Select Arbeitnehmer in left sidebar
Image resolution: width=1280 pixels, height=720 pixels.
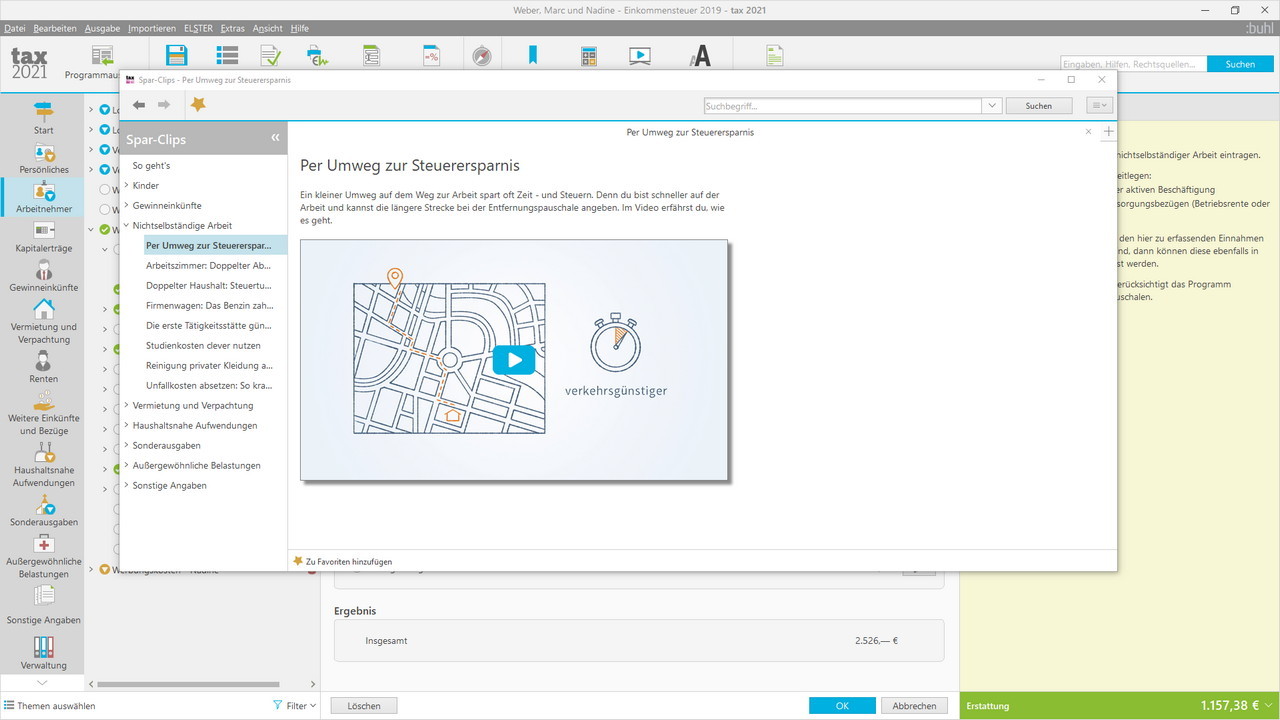click(44, 198)
